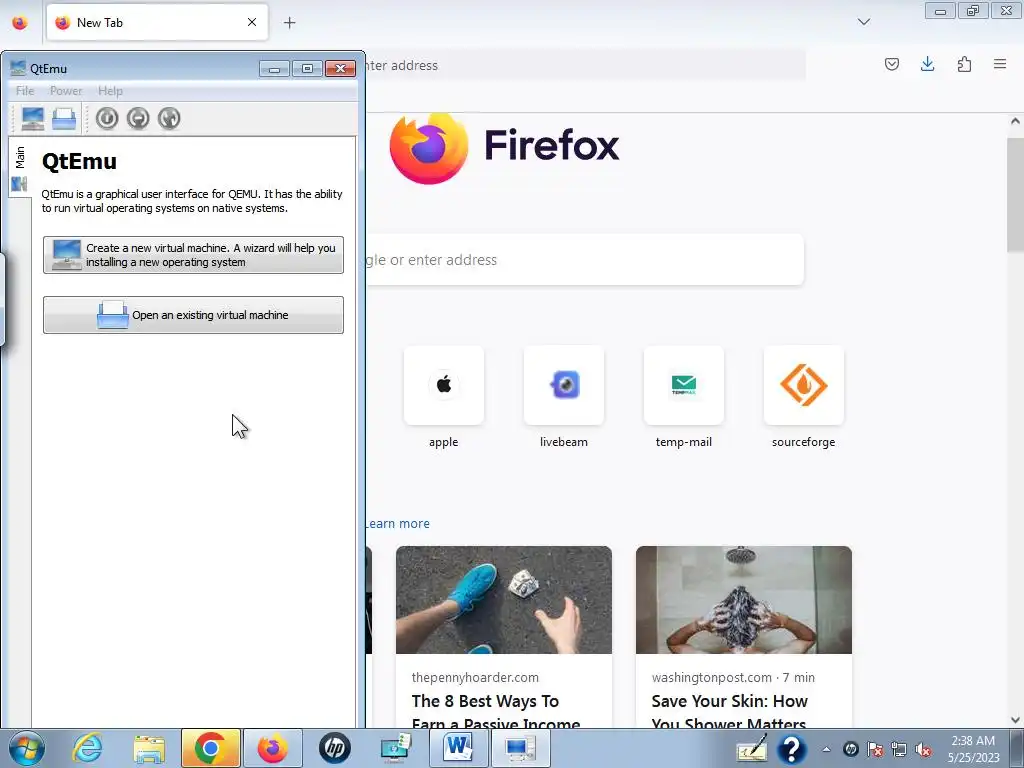The image size is (1024, 768).
Task: Open Windows Explorer folder from taskbar
Action: tap(149, 748)
